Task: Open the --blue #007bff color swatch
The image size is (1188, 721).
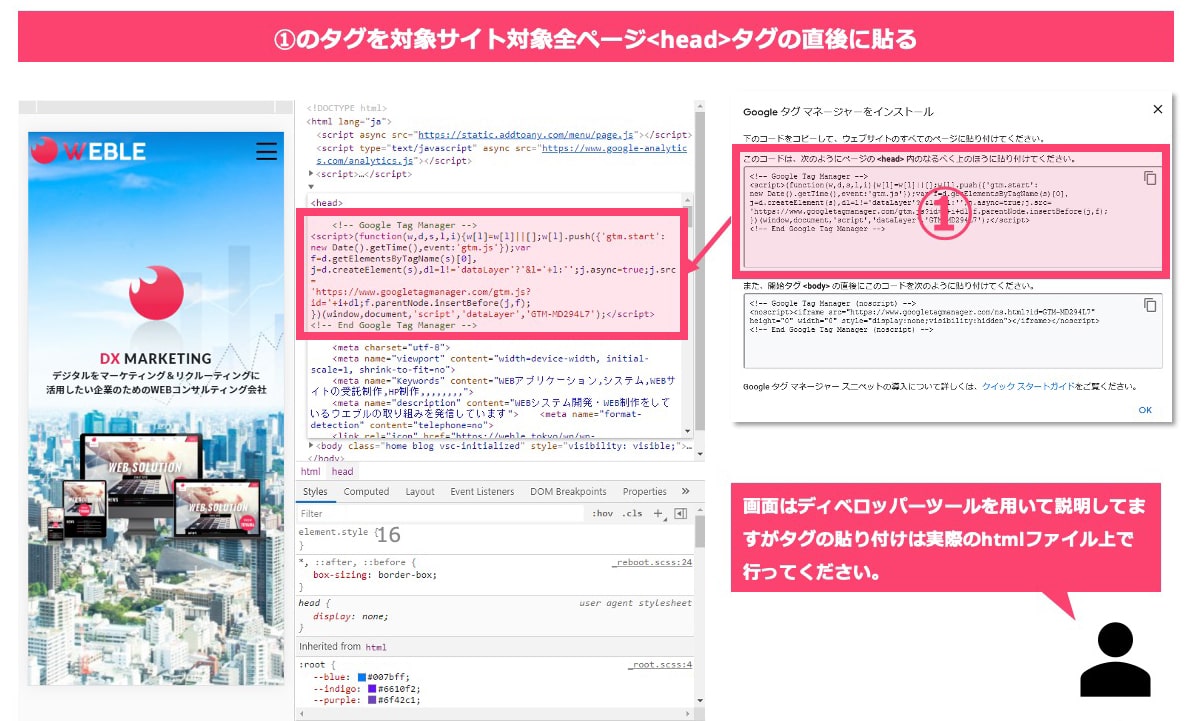Action: (x=361, y=677)
